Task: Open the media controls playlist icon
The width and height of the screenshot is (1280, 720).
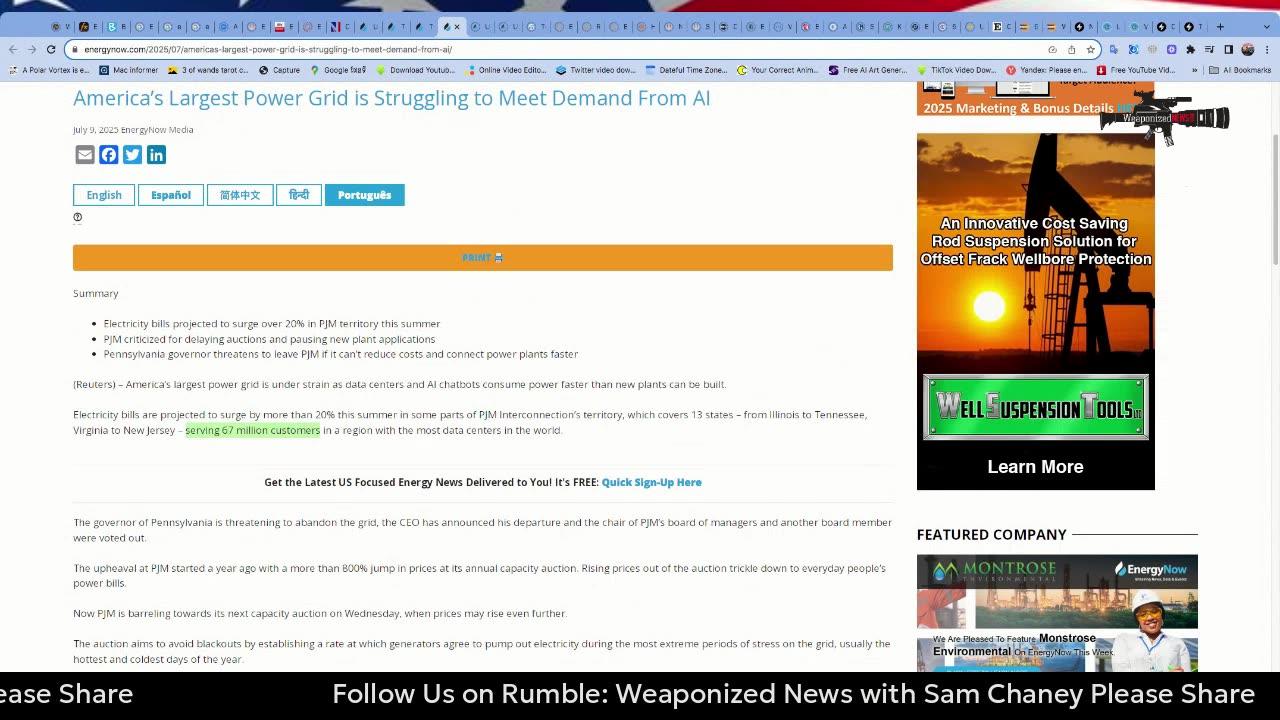Action: 1210,49
